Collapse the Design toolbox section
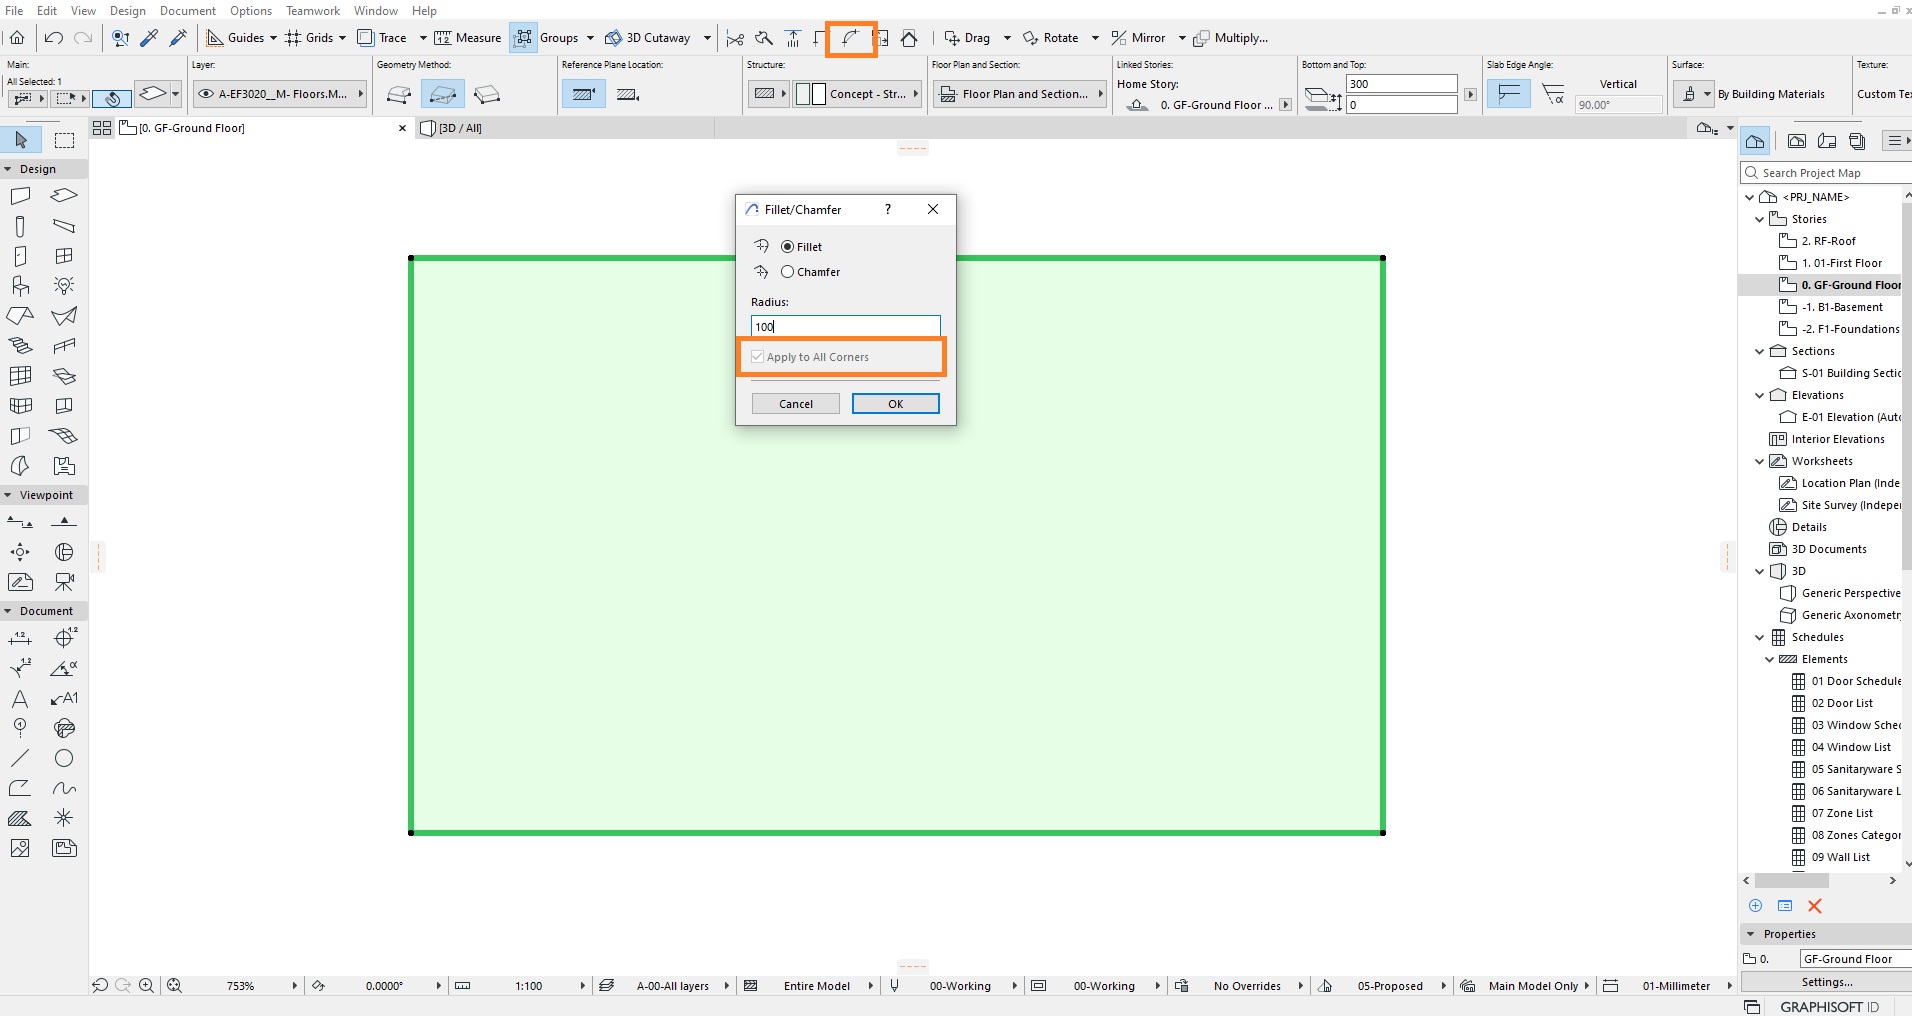This screenshot has height=1016, width=1912. click(8, 169)
